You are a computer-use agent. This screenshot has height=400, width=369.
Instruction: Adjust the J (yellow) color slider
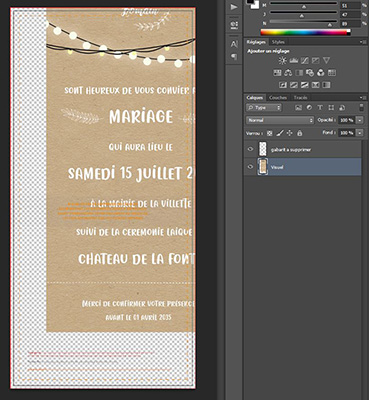[301, 15]
